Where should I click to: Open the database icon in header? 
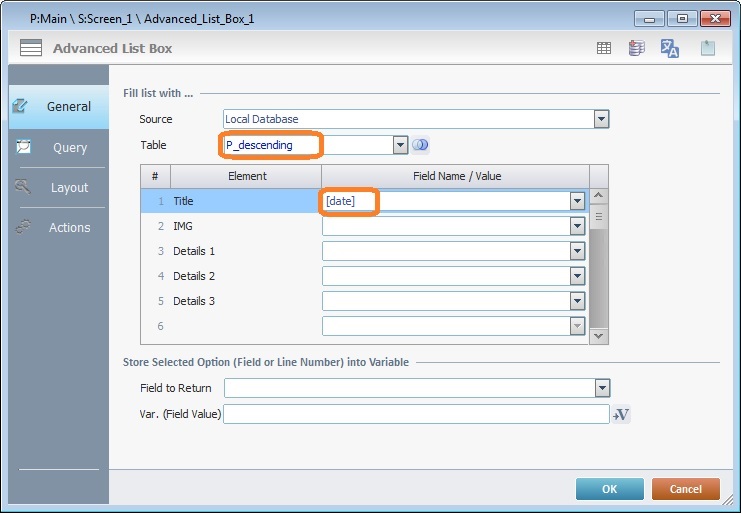(637, 48)
